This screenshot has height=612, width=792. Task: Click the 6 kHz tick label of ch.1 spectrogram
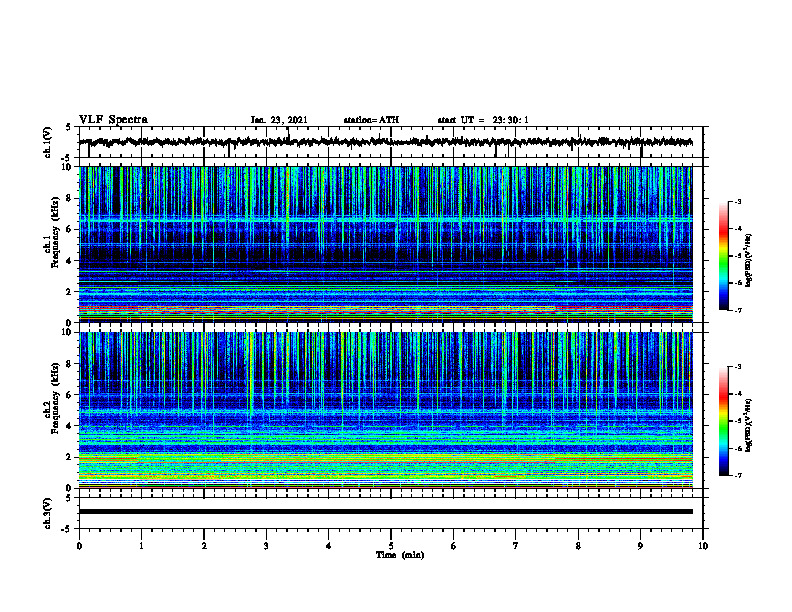pyautogui.click(x=70, y=229)
